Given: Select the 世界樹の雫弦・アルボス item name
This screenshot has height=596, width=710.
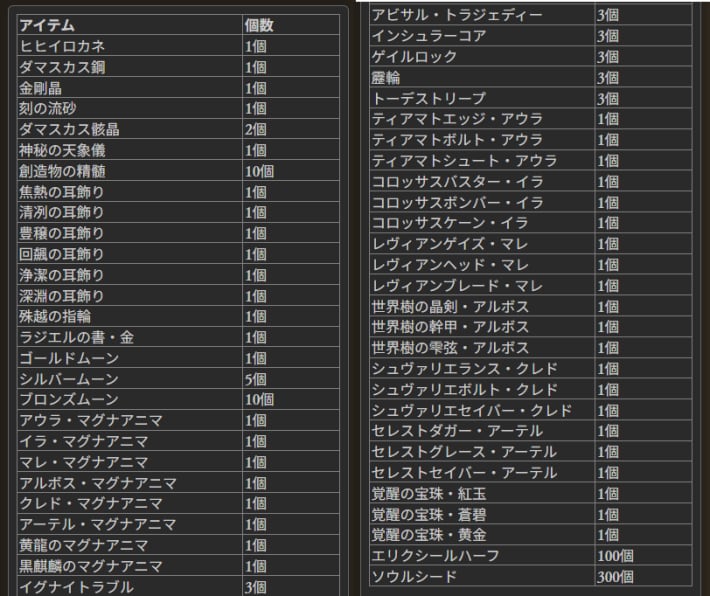Looking at the screenshot, I should [x=450, y=348].
